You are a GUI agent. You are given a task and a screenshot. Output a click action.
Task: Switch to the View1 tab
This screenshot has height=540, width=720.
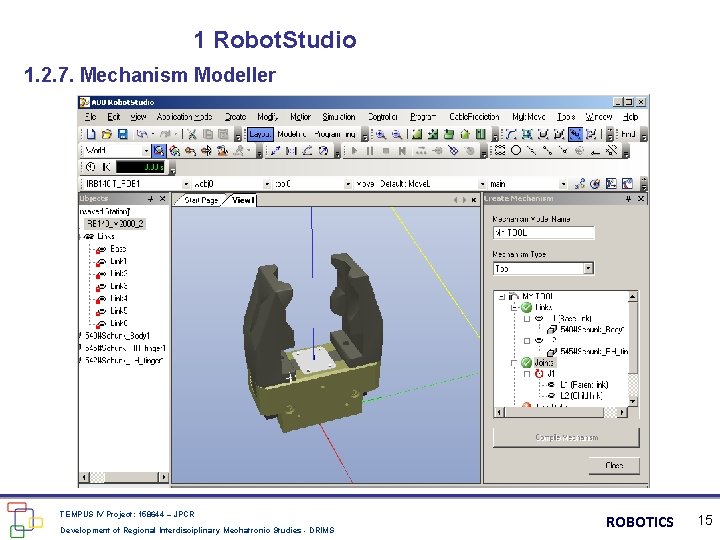(x=242, y=200)
